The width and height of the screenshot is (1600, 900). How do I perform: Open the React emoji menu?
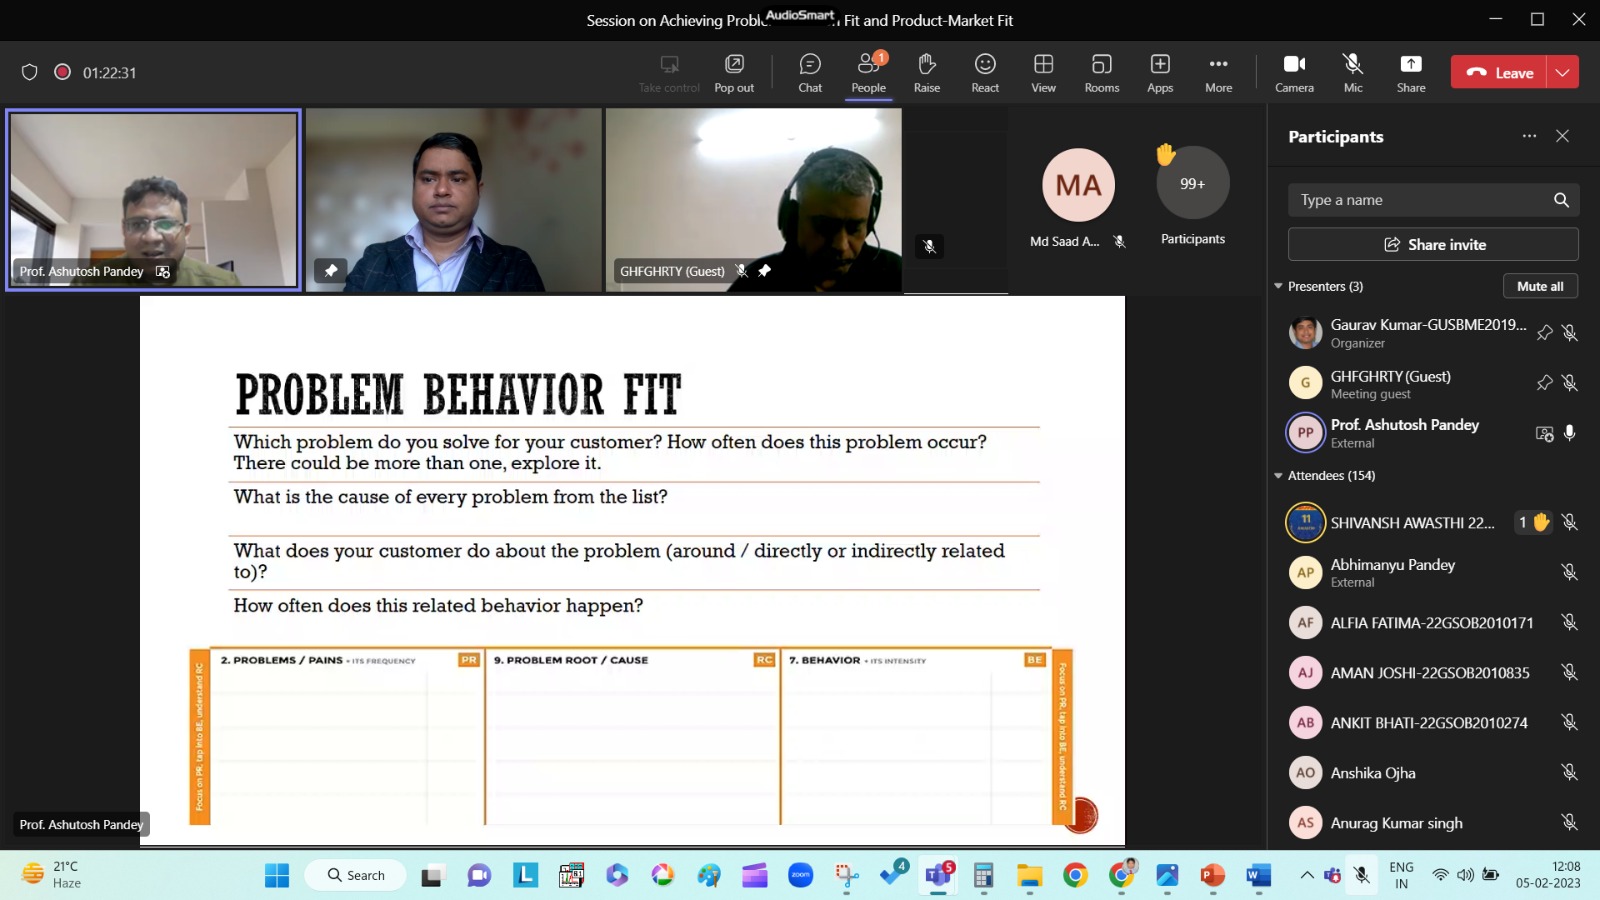point(985,72)
